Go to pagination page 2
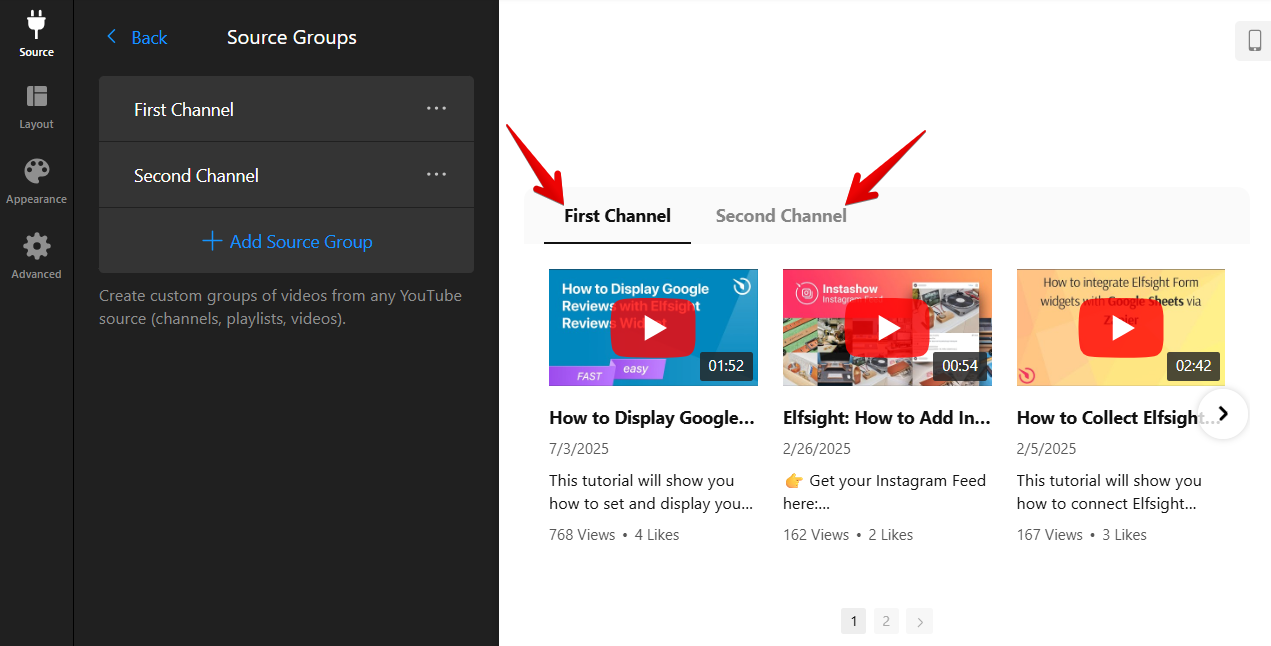The height and width of the screenshot is (646, 1271). (886, 621)
